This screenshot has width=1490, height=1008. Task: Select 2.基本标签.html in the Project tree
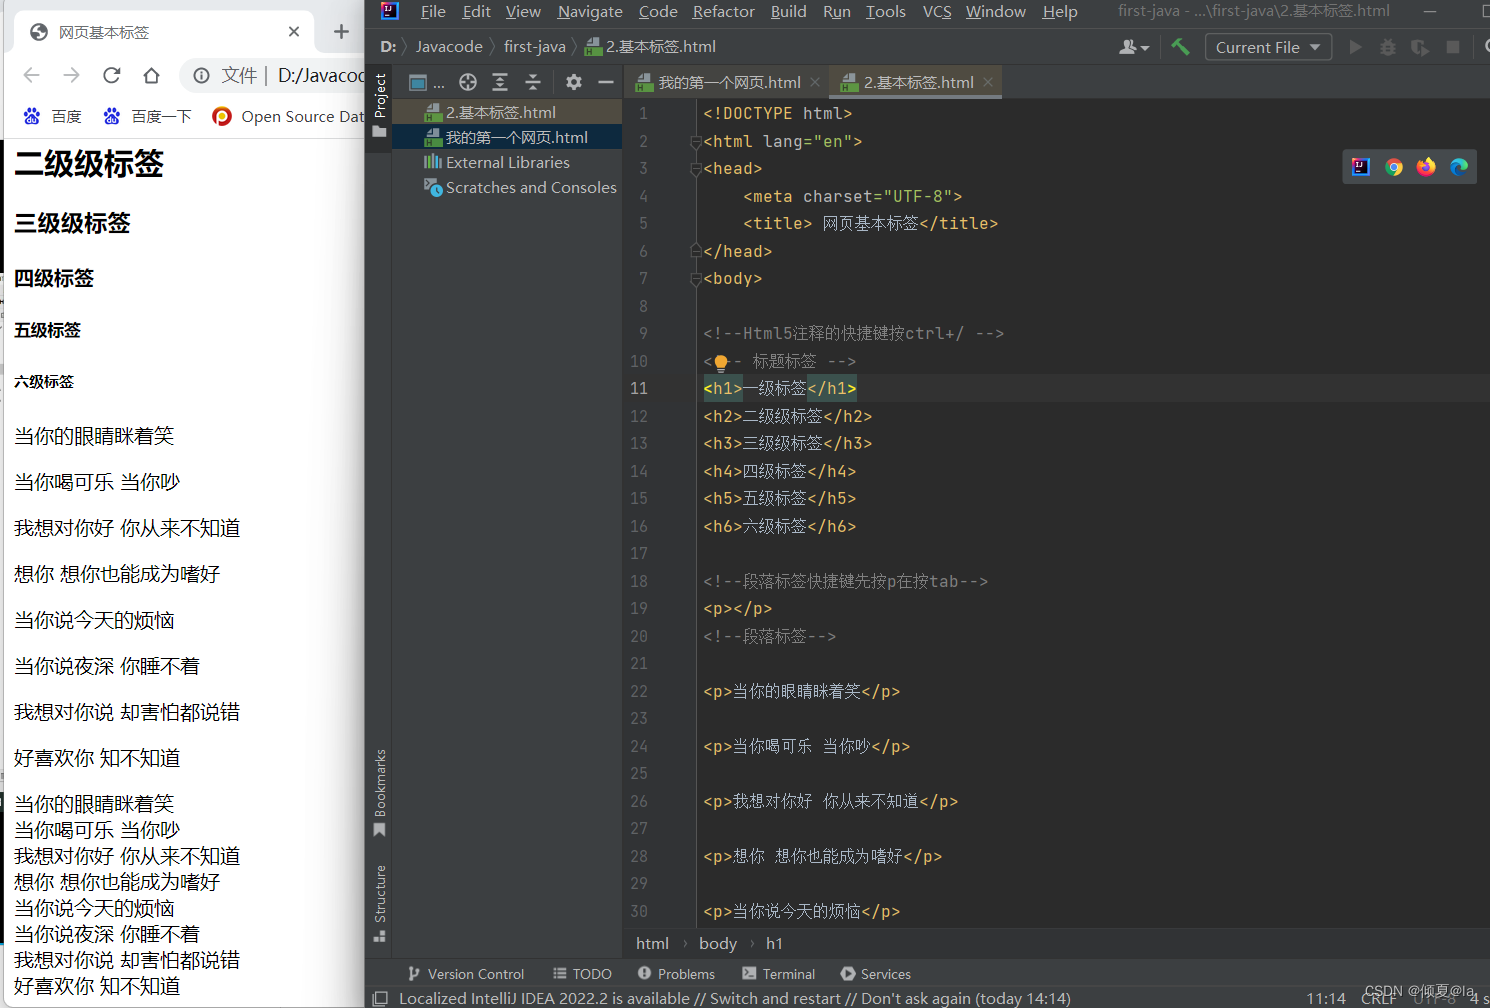[507, 112]
